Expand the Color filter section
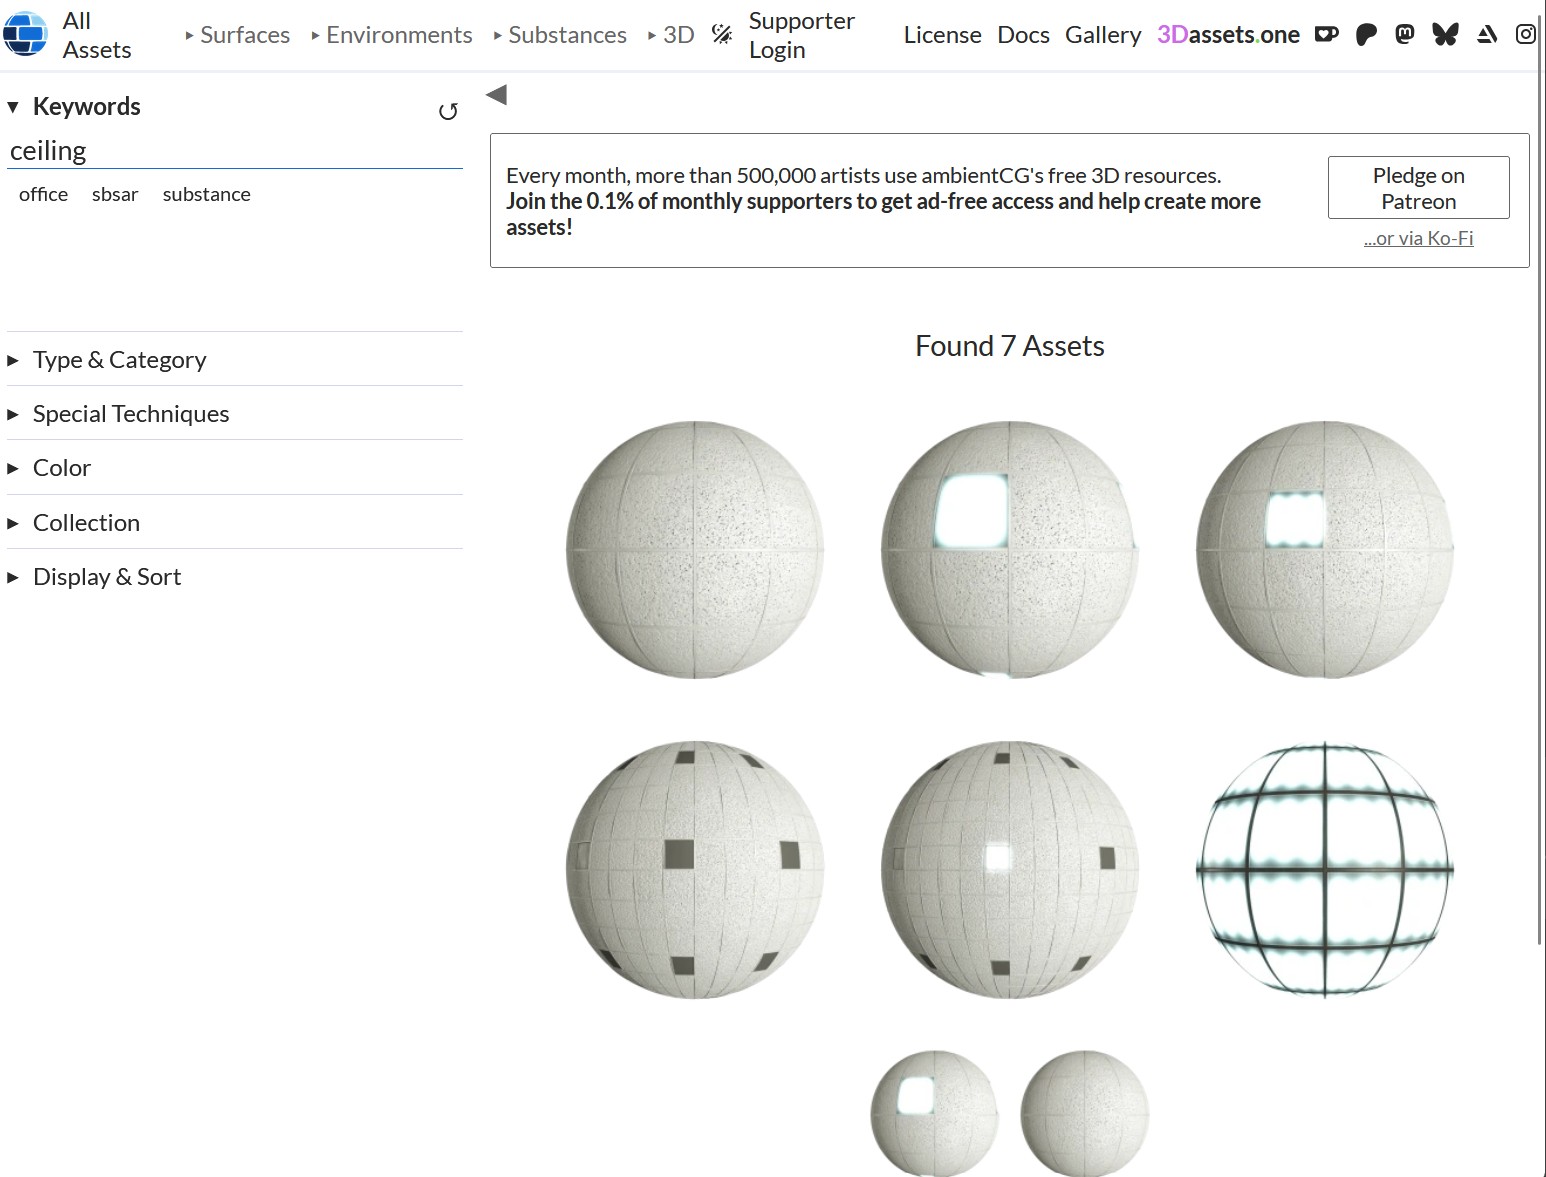The image size is (1546, 1177). tap(61, 468)
